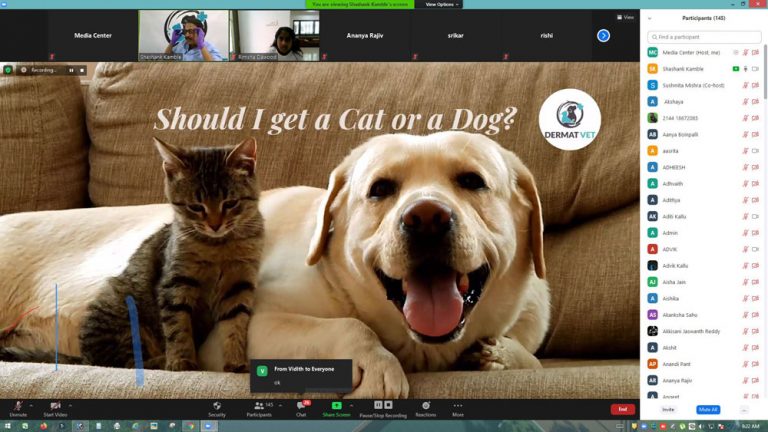The image size is (768, 432).
Task: Click the volume icon in system tray
Action: point(701,427)
